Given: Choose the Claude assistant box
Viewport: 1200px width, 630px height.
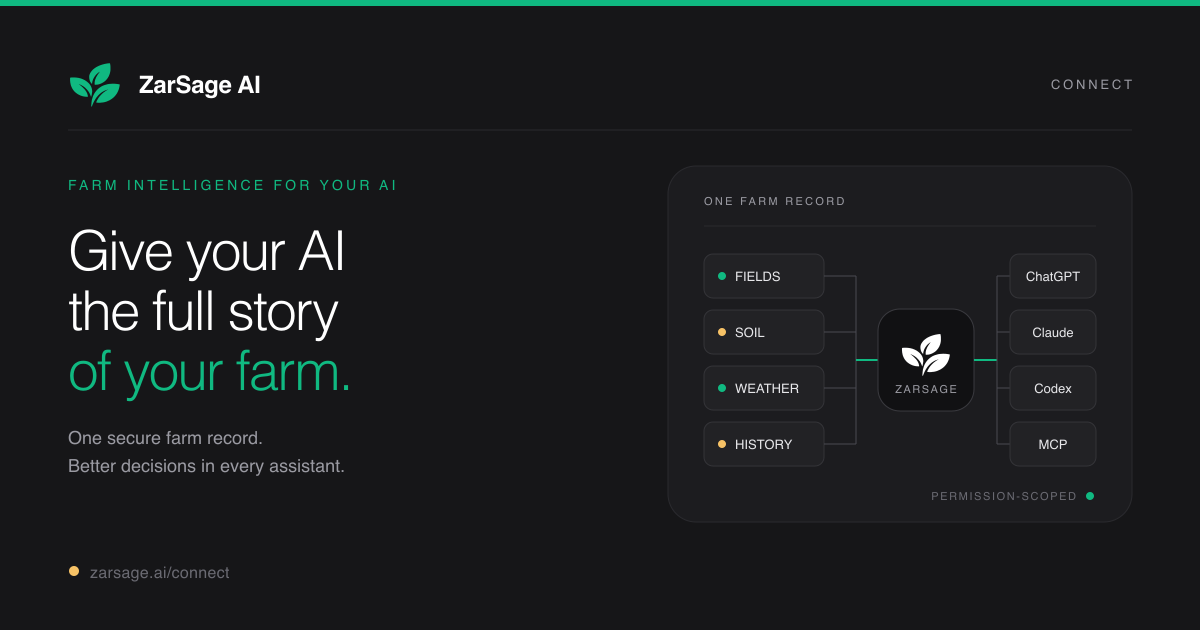Looking at the screenshot, I should 1053,332.
